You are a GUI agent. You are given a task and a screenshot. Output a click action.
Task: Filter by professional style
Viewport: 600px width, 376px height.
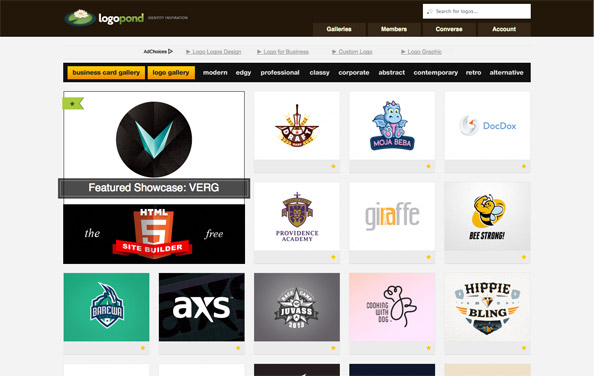pyautogui.click(x=280, y=73)
